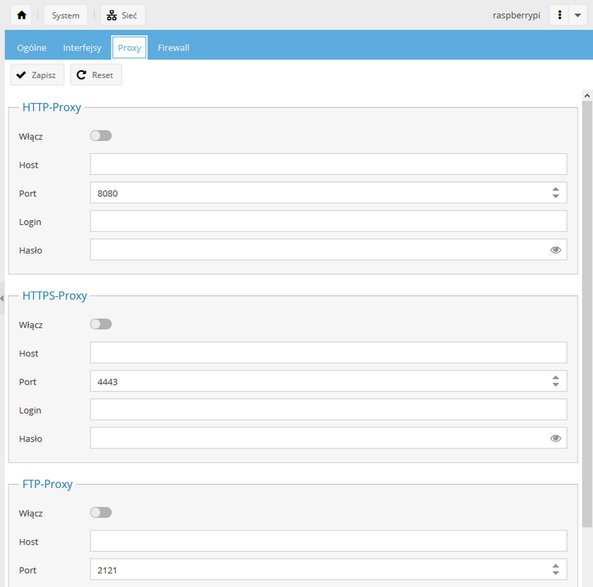Adjust the FTP-Proxy port 2121 spinner
This screenshot has height=587, width=593.
click(555, 569)
